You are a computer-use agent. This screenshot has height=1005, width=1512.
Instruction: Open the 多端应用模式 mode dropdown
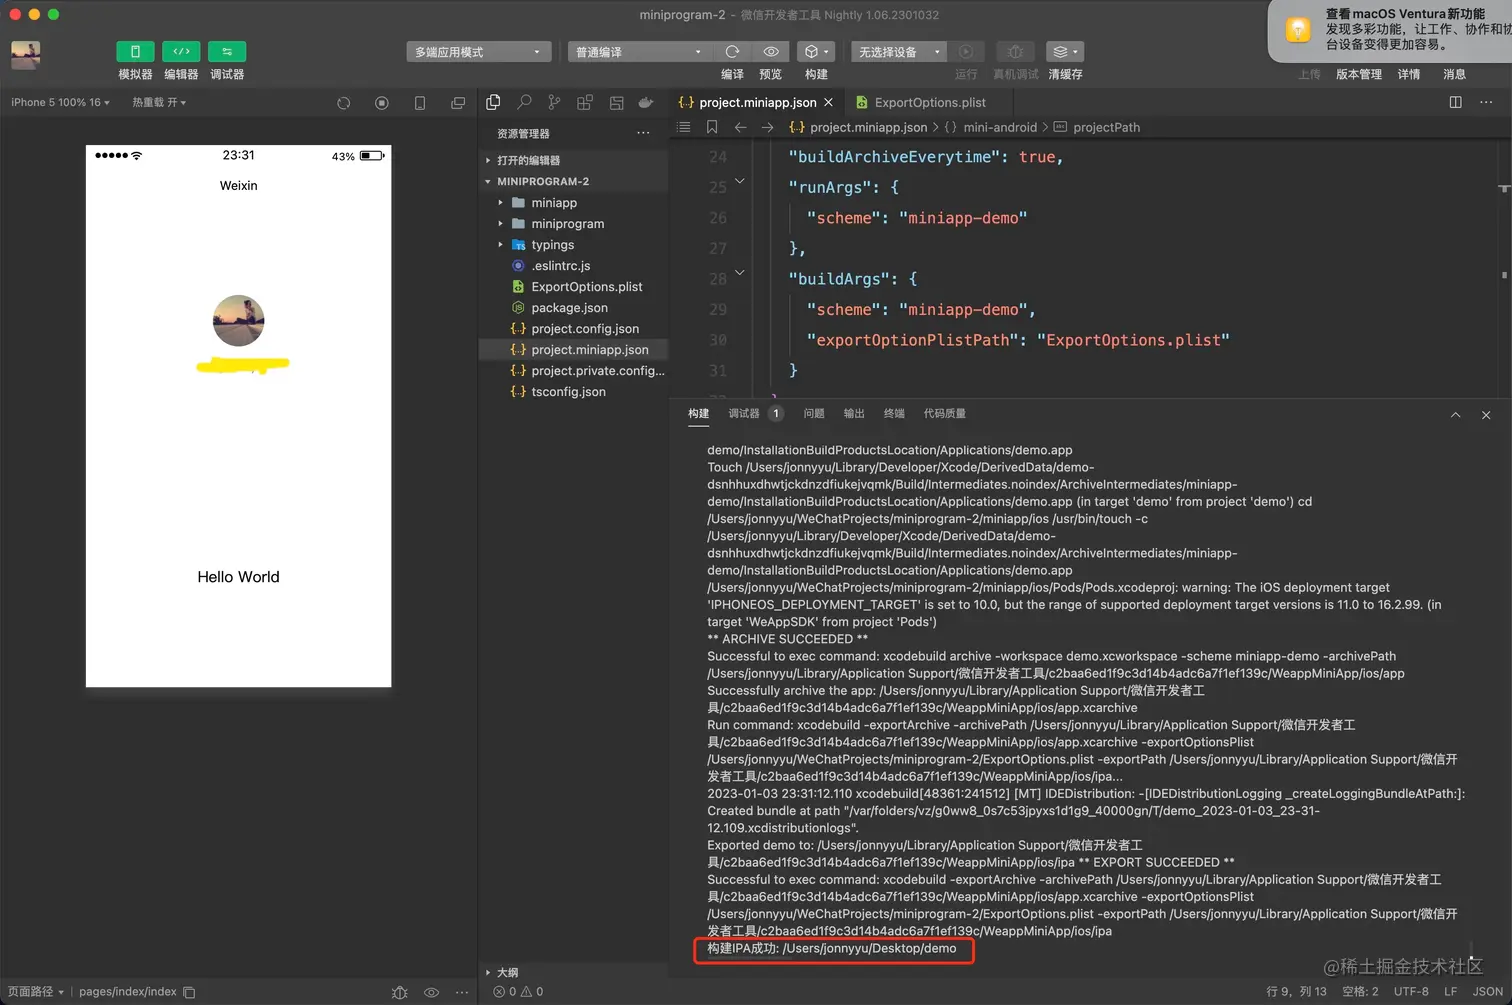(479, 52)
